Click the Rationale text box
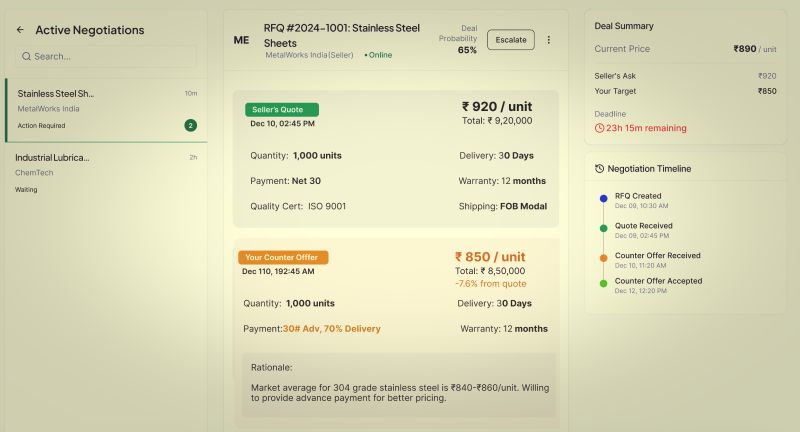 coord(398,384)
